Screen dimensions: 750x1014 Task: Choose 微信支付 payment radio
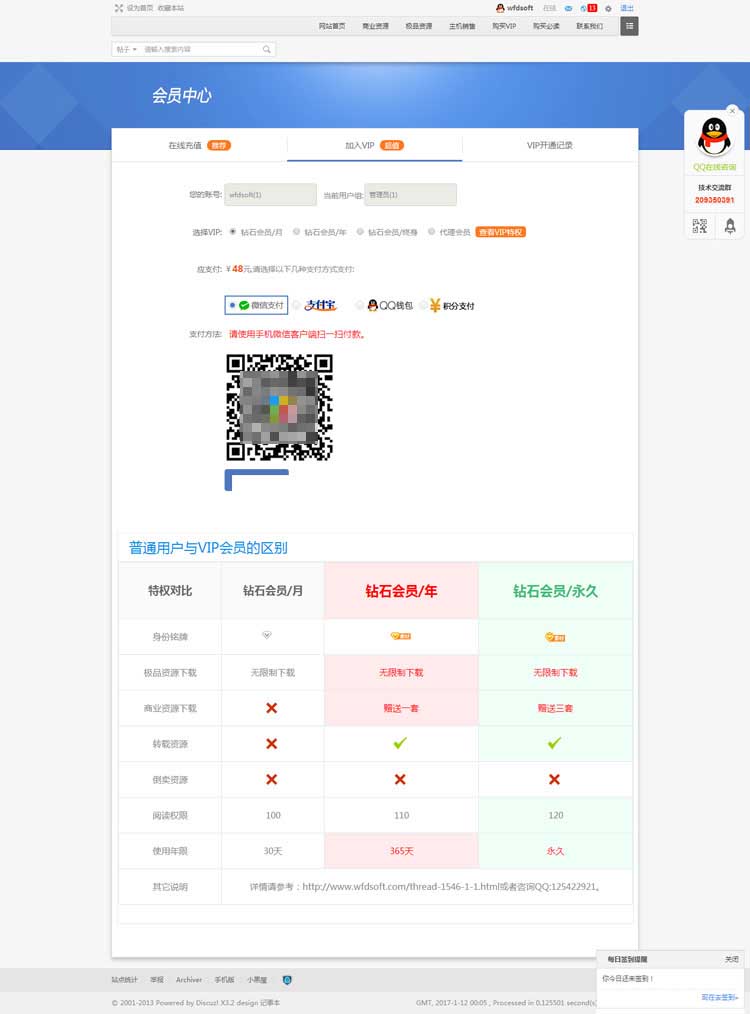[x=232, y=305]
